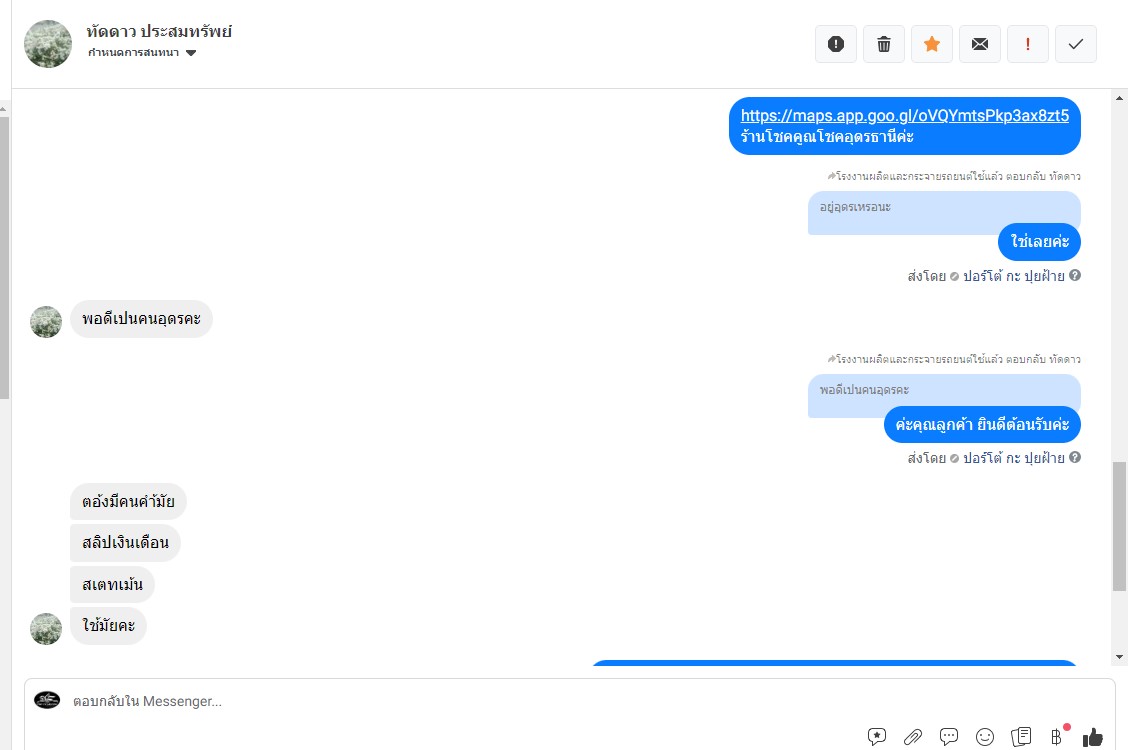The width and height of the screenshot is (1128, 750).
Task: Expand the กำหนดการสนทนา dropdown arrow
Action: coord(191,52)
